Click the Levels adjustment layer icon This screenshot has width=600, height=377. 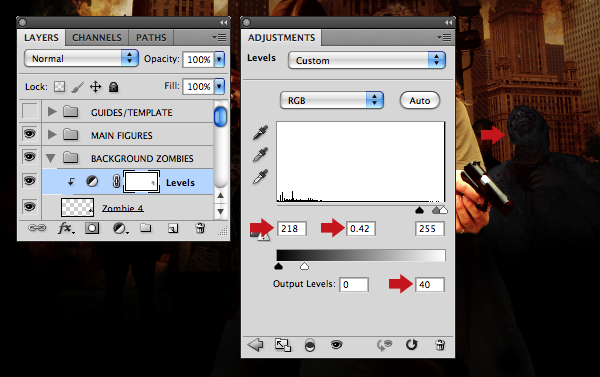[92, 181]
